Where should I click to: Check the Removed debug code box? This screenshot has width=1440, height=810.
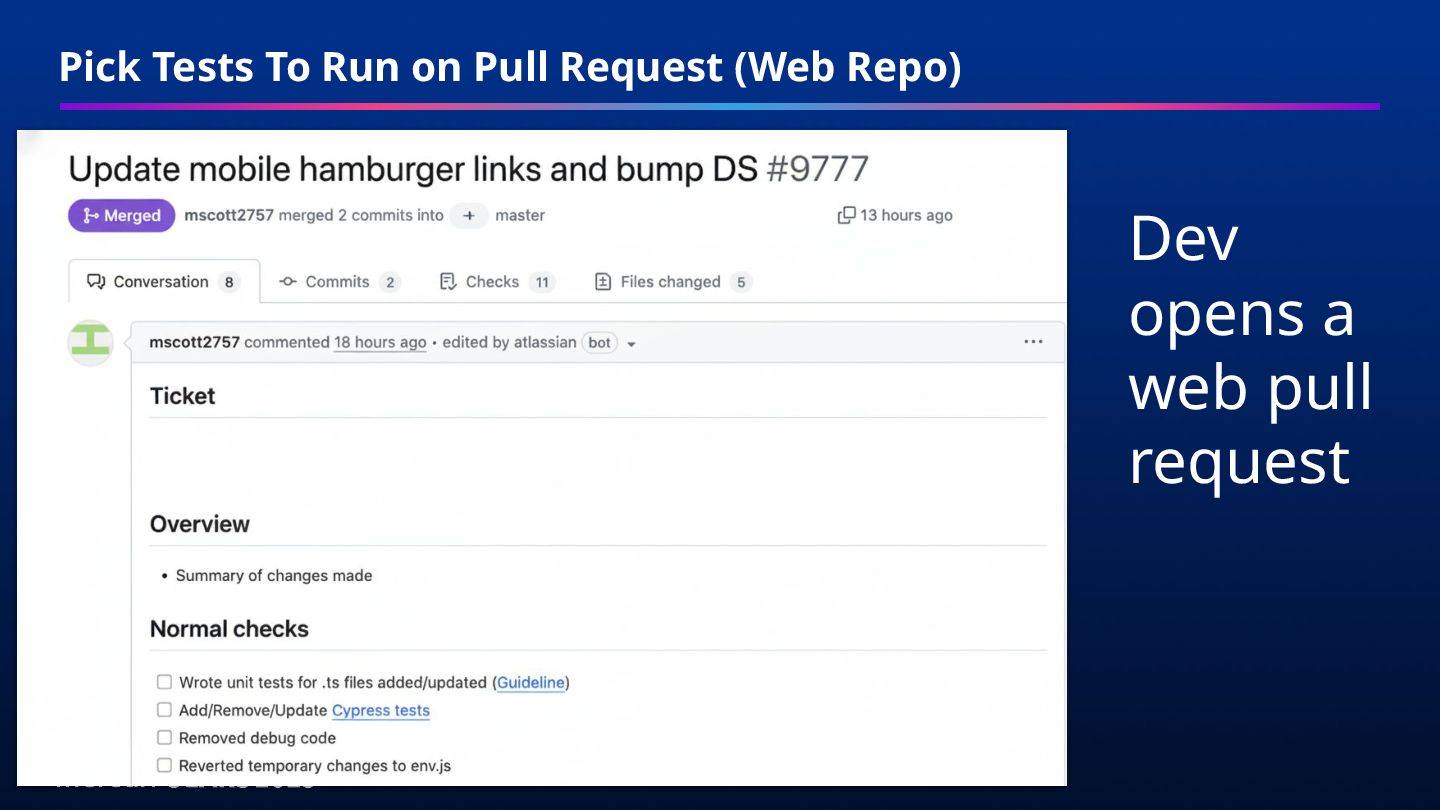point(164,737)
